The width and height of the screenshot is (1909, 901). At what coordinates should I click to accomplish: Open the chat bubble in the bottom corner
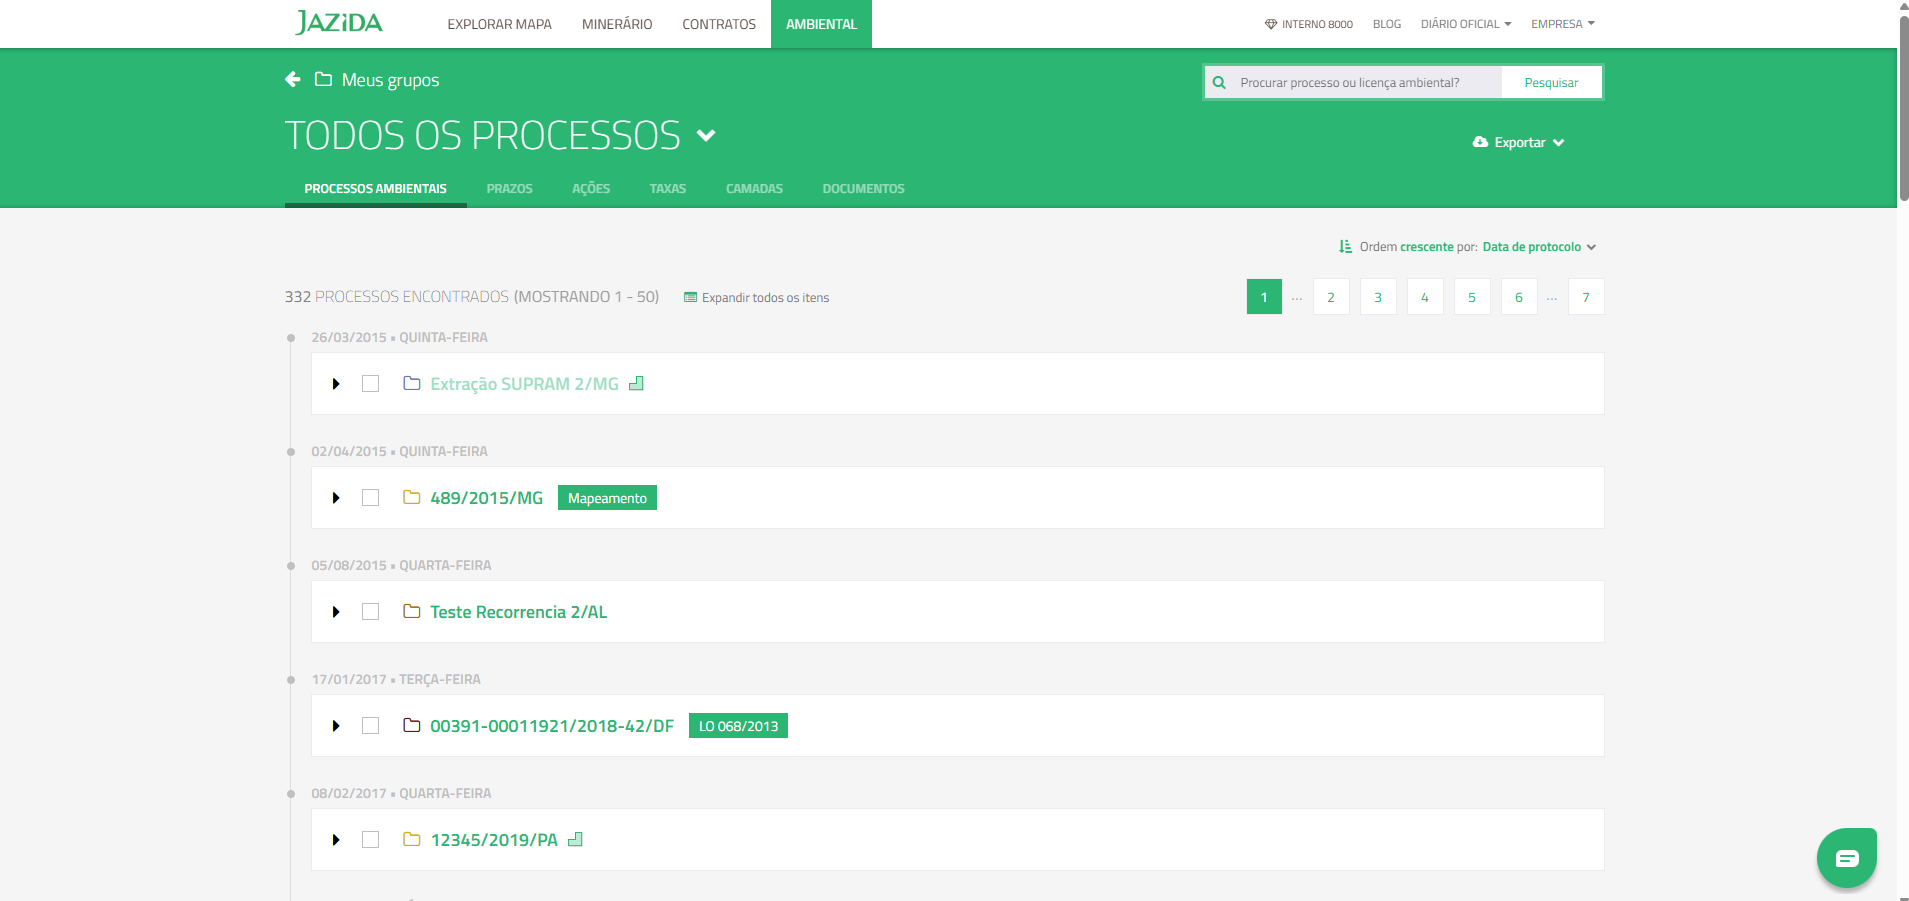pos(1845,857)
